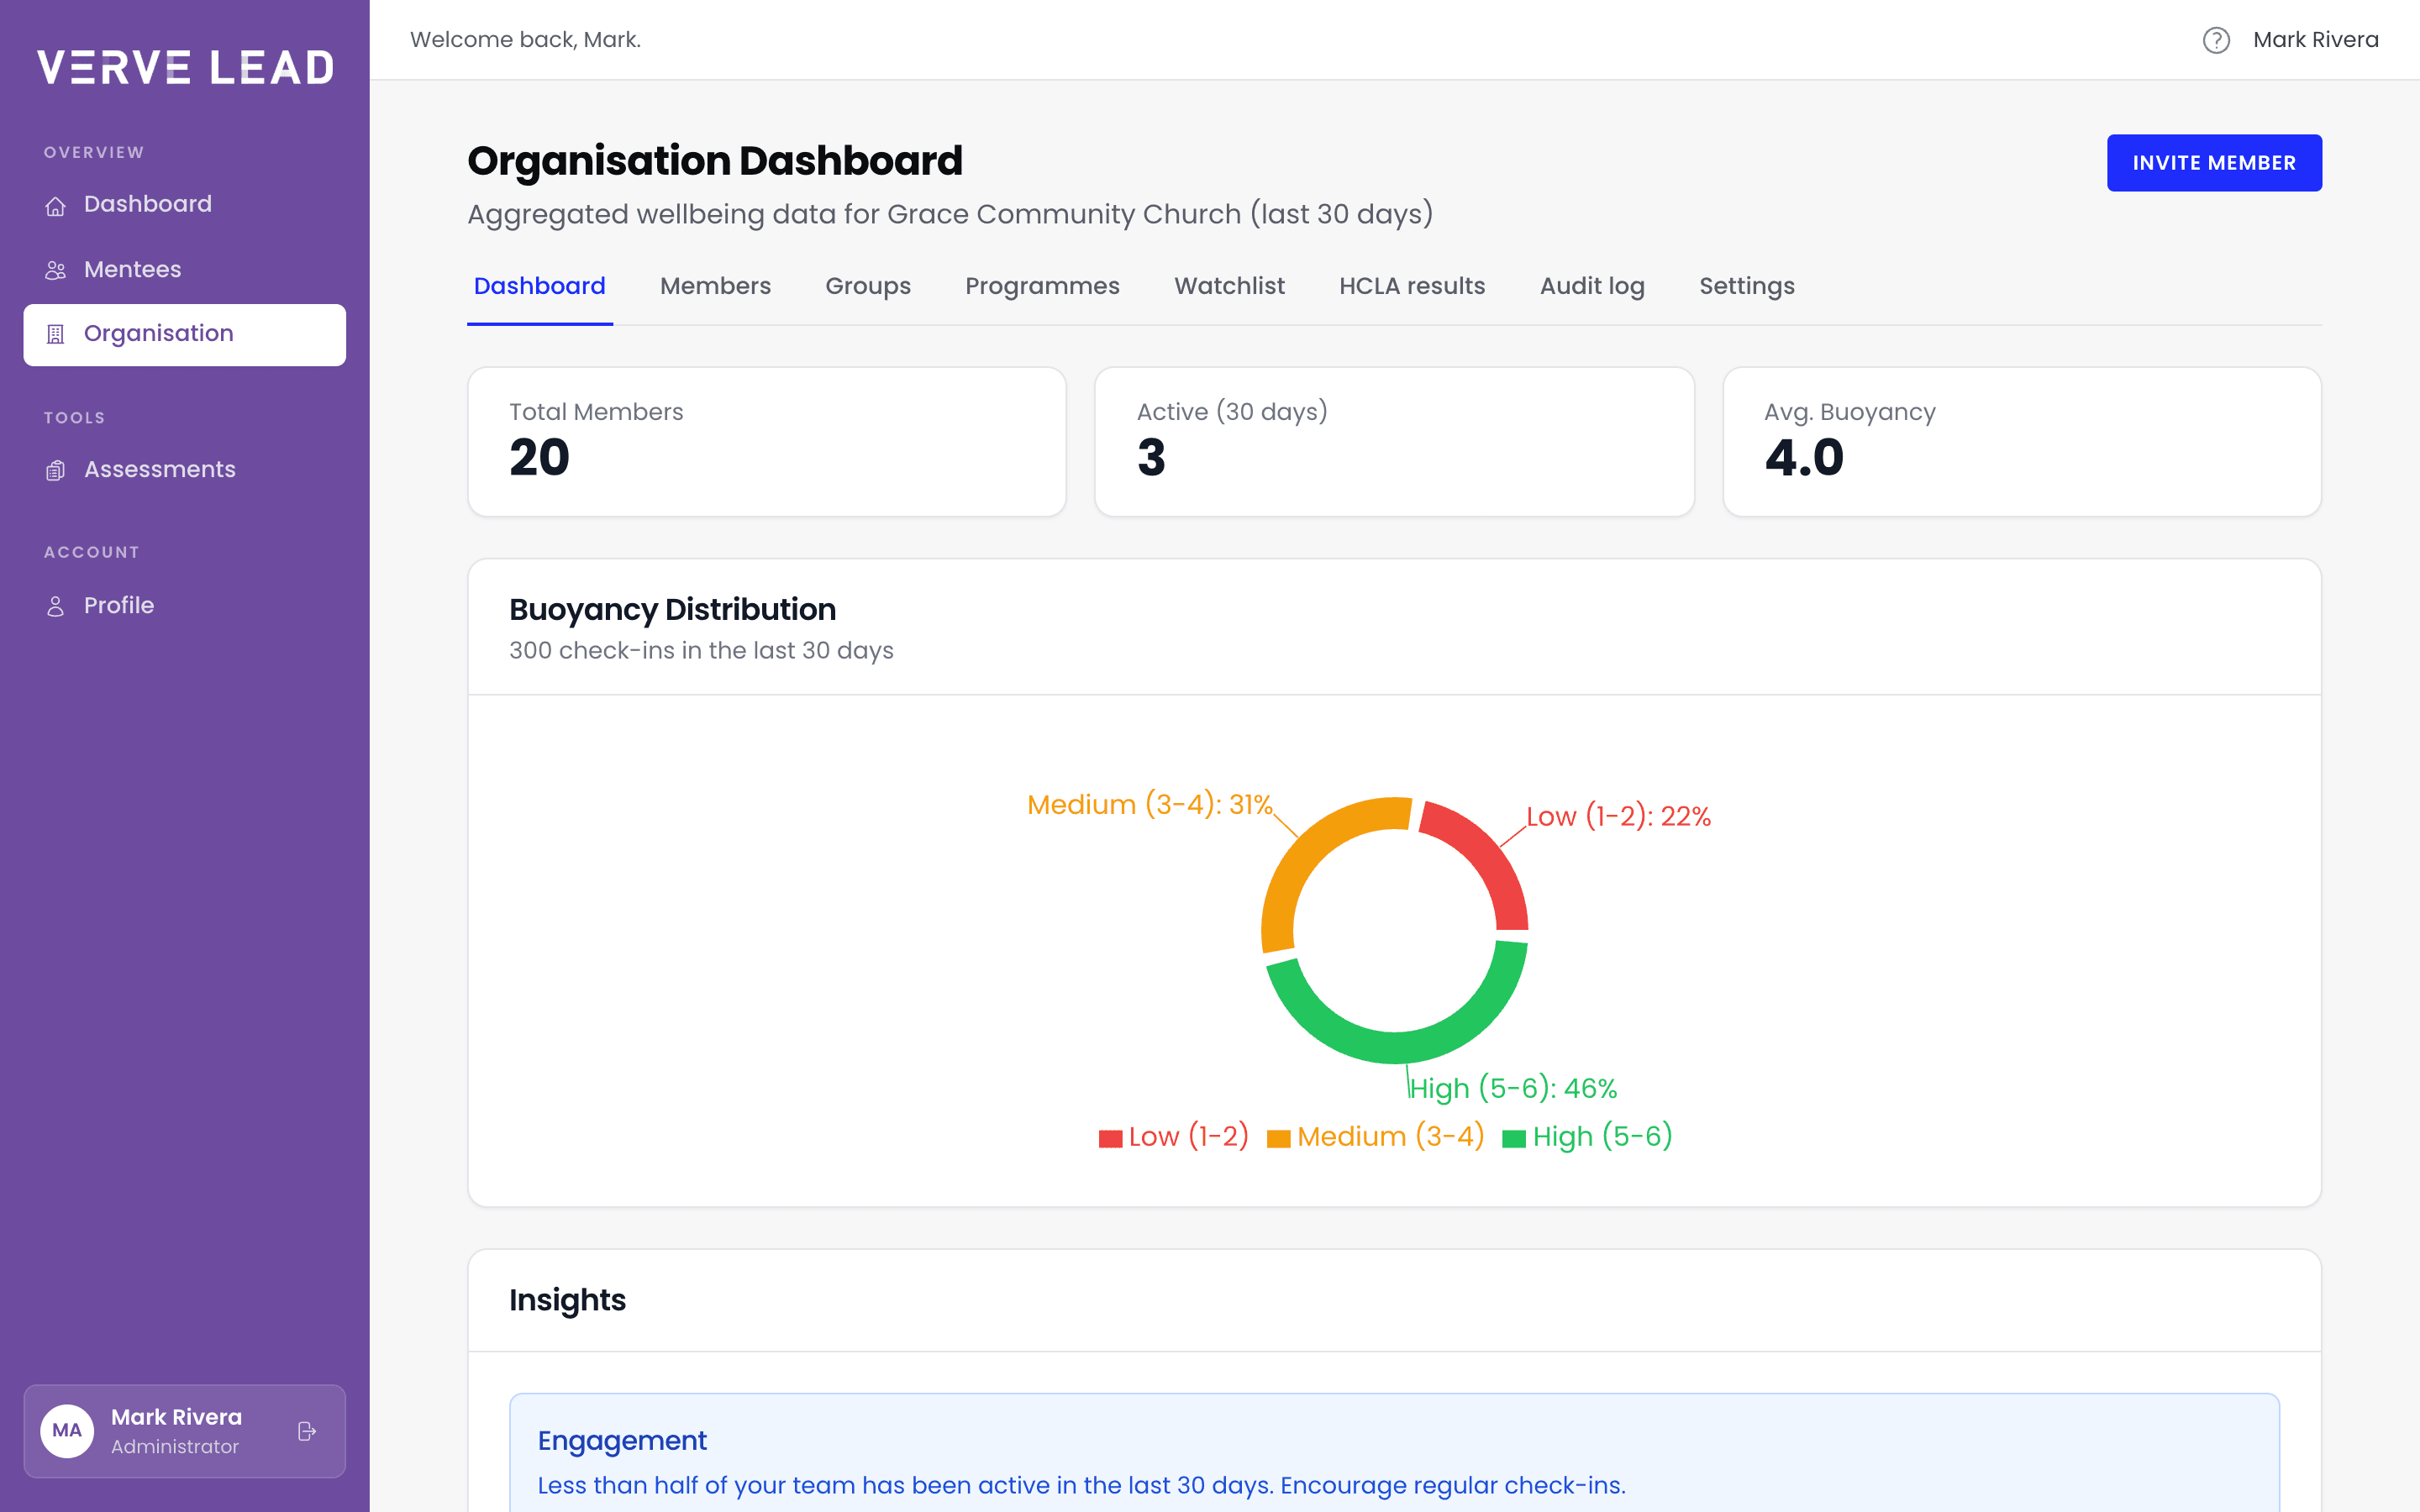
Task: Go to Profile in the sidebar
Action: point(185,606)
